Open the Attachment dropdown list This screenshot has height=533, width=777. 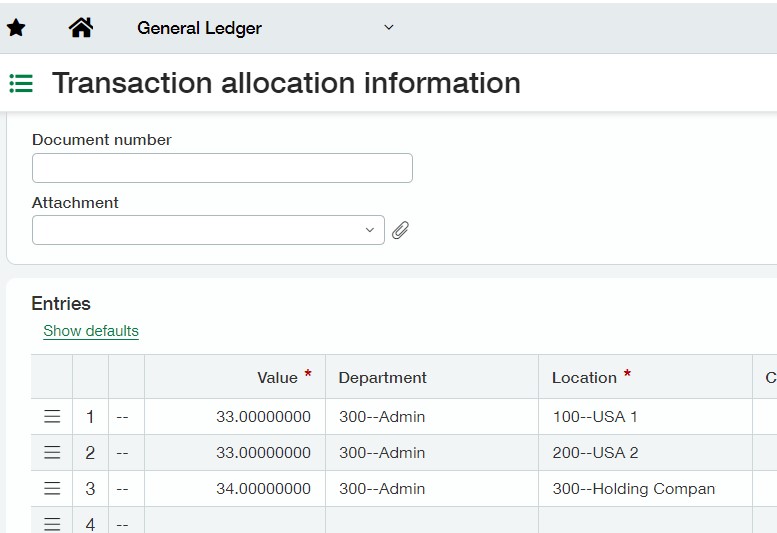click(x=369, y=230)
